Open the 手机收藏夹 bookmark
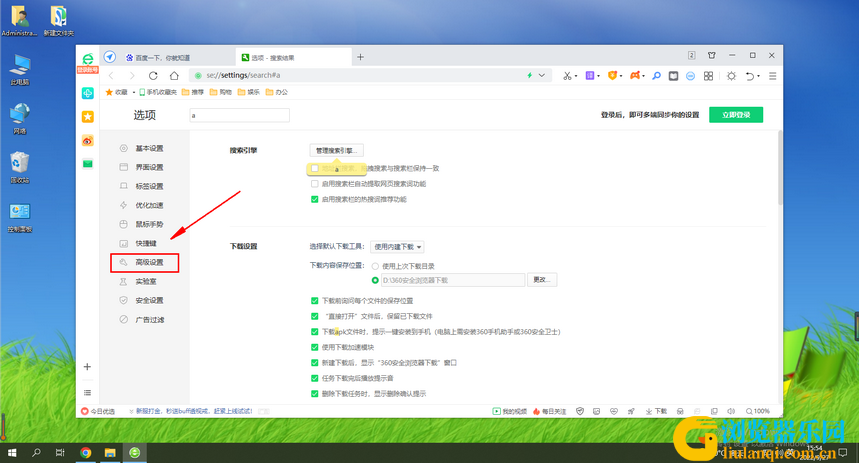This screenshot has height=463, width=859. [158, 92]
